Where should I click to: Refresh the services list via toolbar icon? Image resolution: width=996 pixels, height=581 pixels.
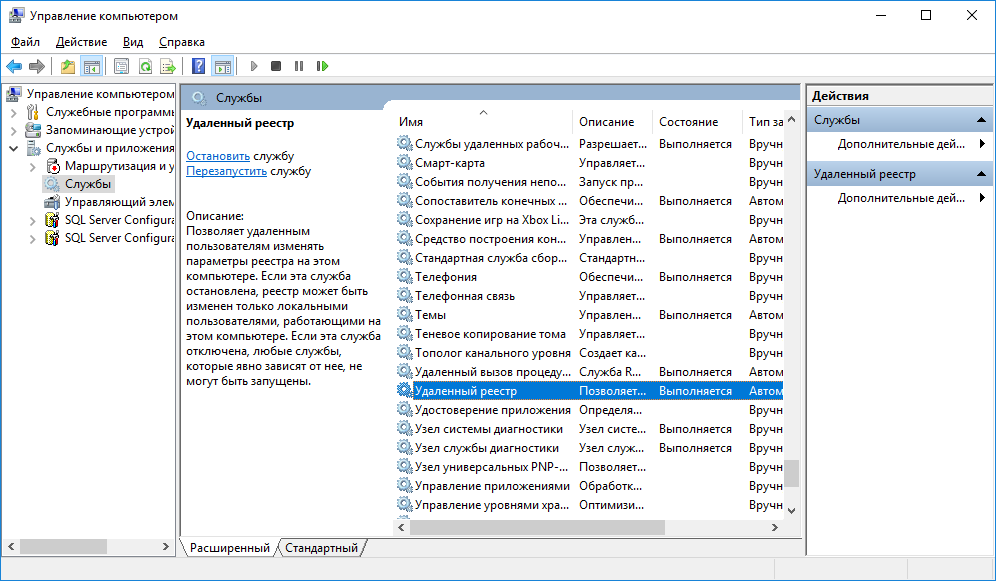(145, 66)
